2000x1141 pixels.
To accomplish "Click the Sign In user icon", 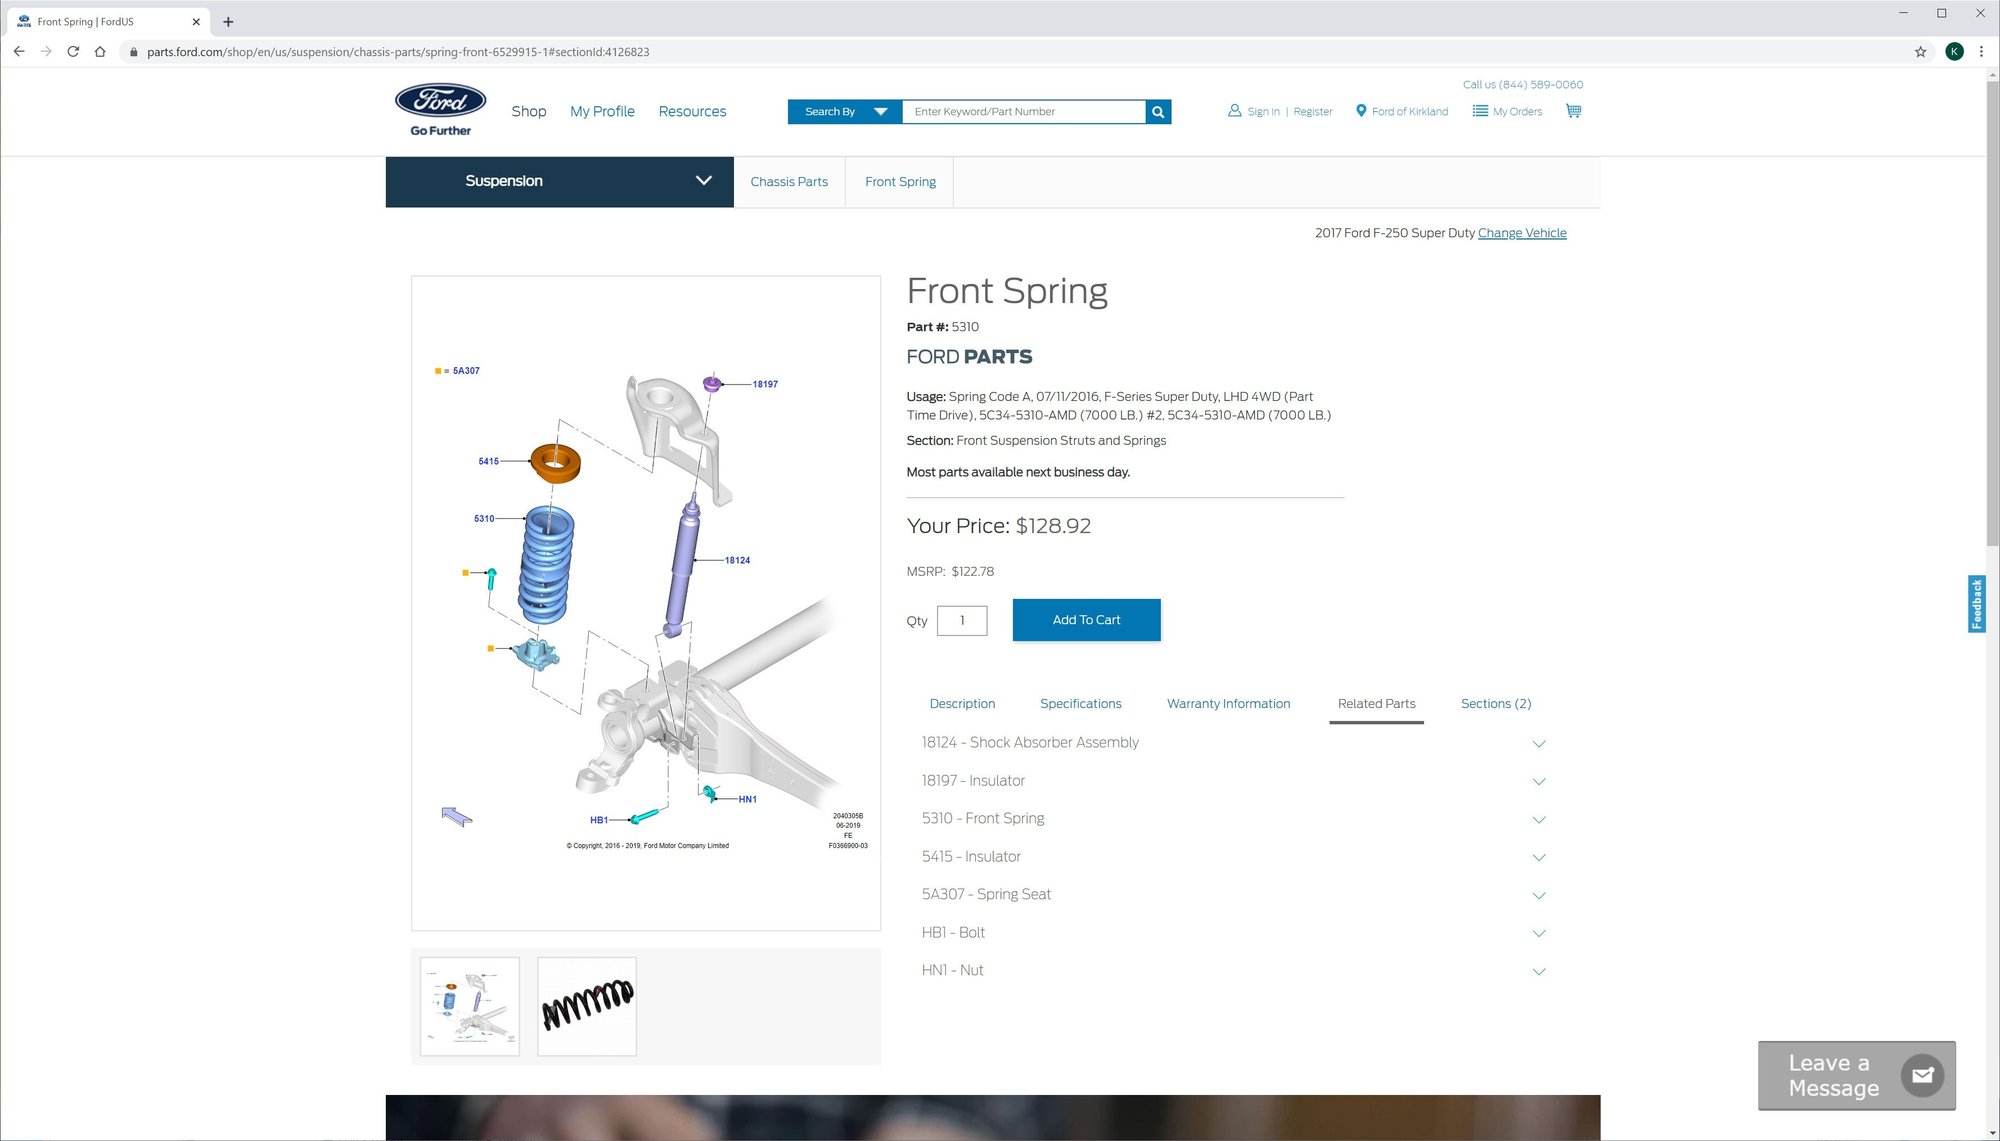I will coord(1234,111).
